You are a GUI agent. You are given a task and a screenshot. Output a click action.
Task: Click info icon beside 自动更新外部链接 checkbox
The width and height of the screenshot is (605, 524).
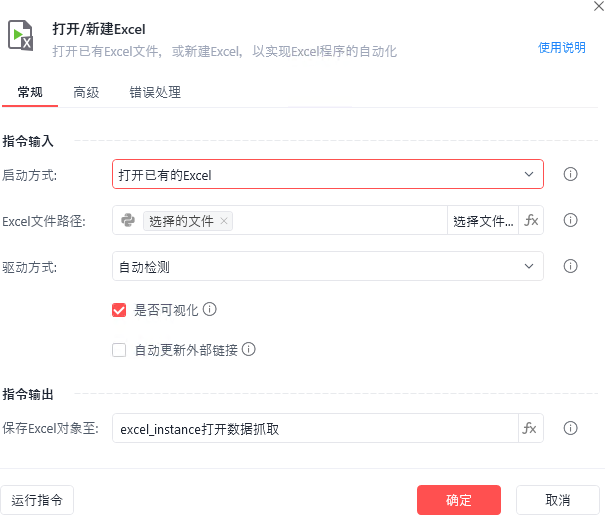tap(248, 349)
